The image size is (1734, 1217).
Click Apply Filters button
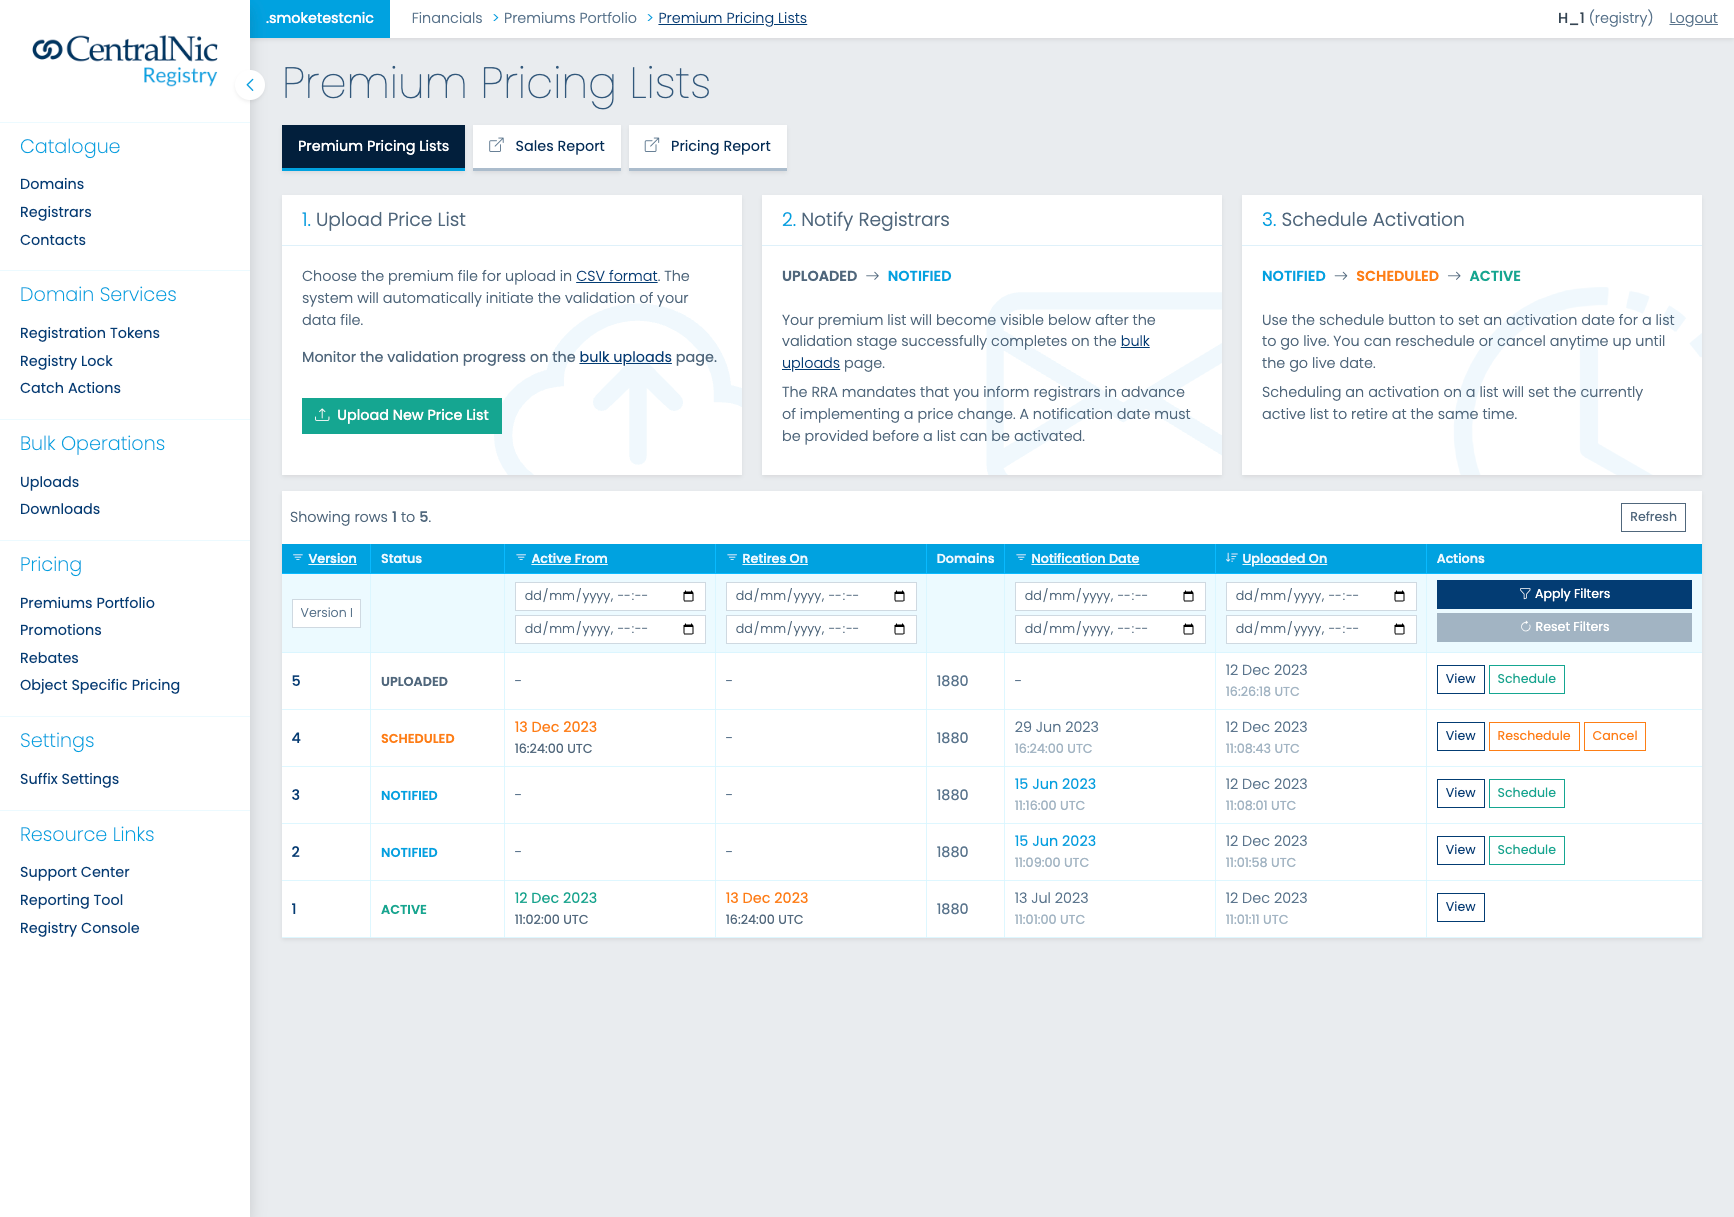tap(1564, 594)
